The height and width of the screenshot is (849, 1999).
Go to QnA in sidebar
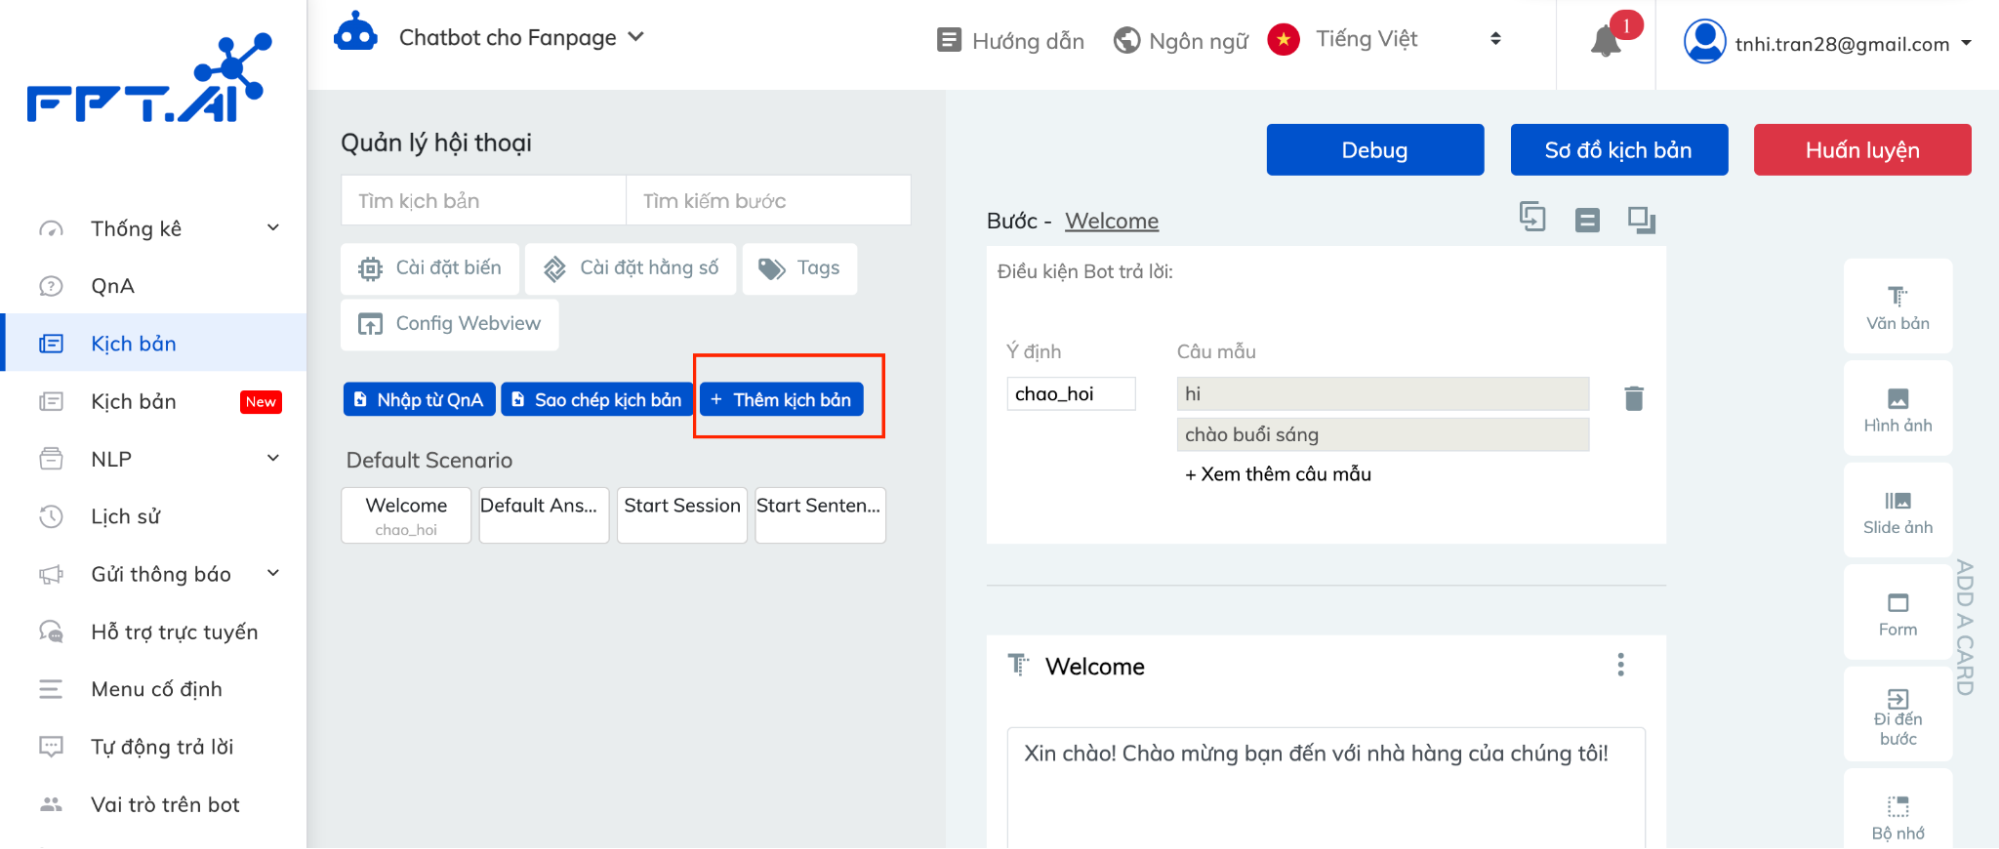click(x=112, y=286)
